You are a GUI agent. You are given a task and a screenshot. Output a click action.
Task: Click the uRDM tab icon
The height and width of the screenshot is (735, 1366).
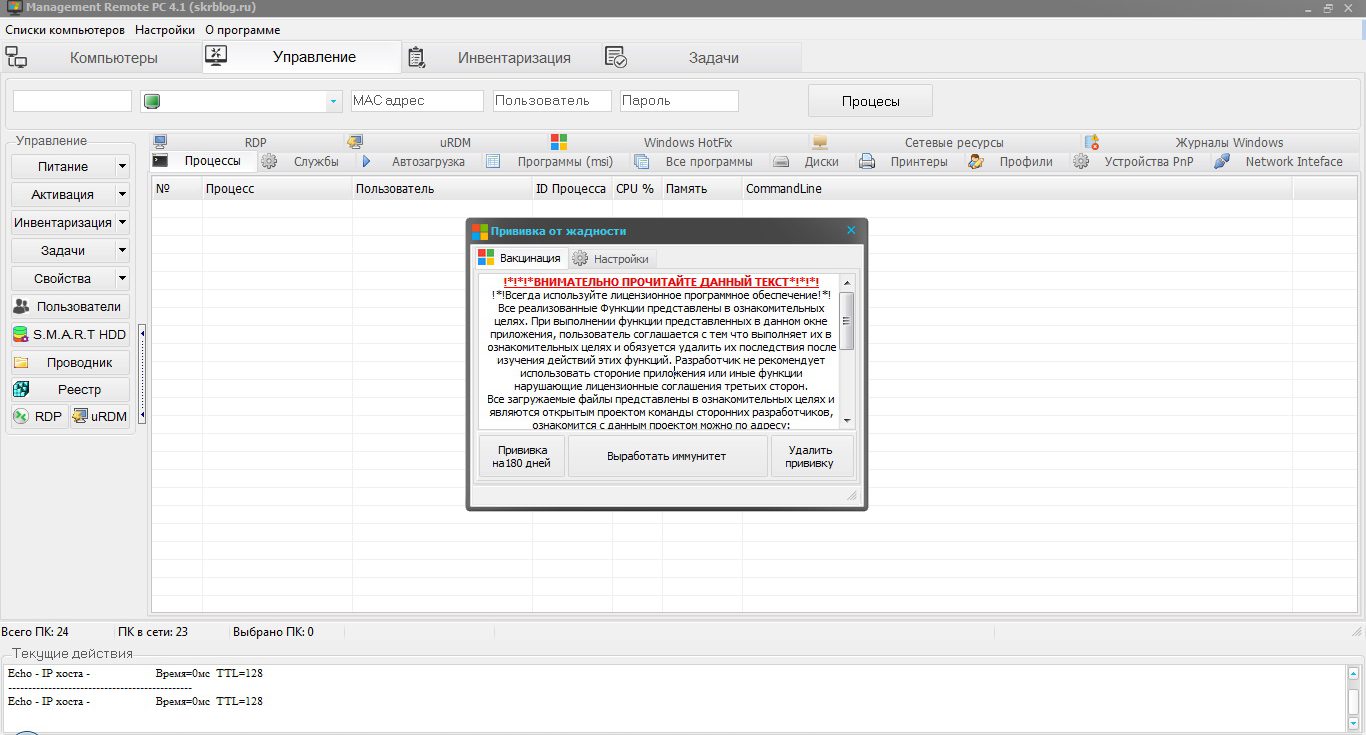click(x=354, y=142)
